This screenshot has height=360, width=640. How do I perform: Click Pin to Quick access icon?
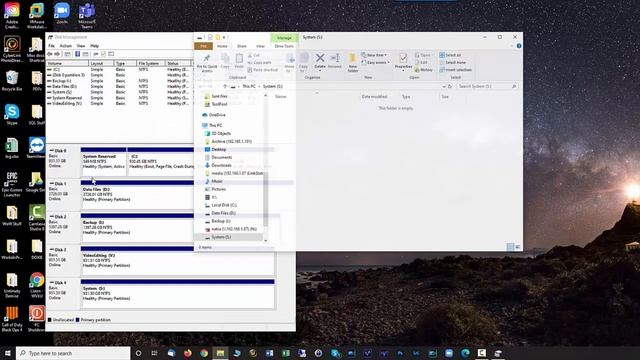point(207,58)
